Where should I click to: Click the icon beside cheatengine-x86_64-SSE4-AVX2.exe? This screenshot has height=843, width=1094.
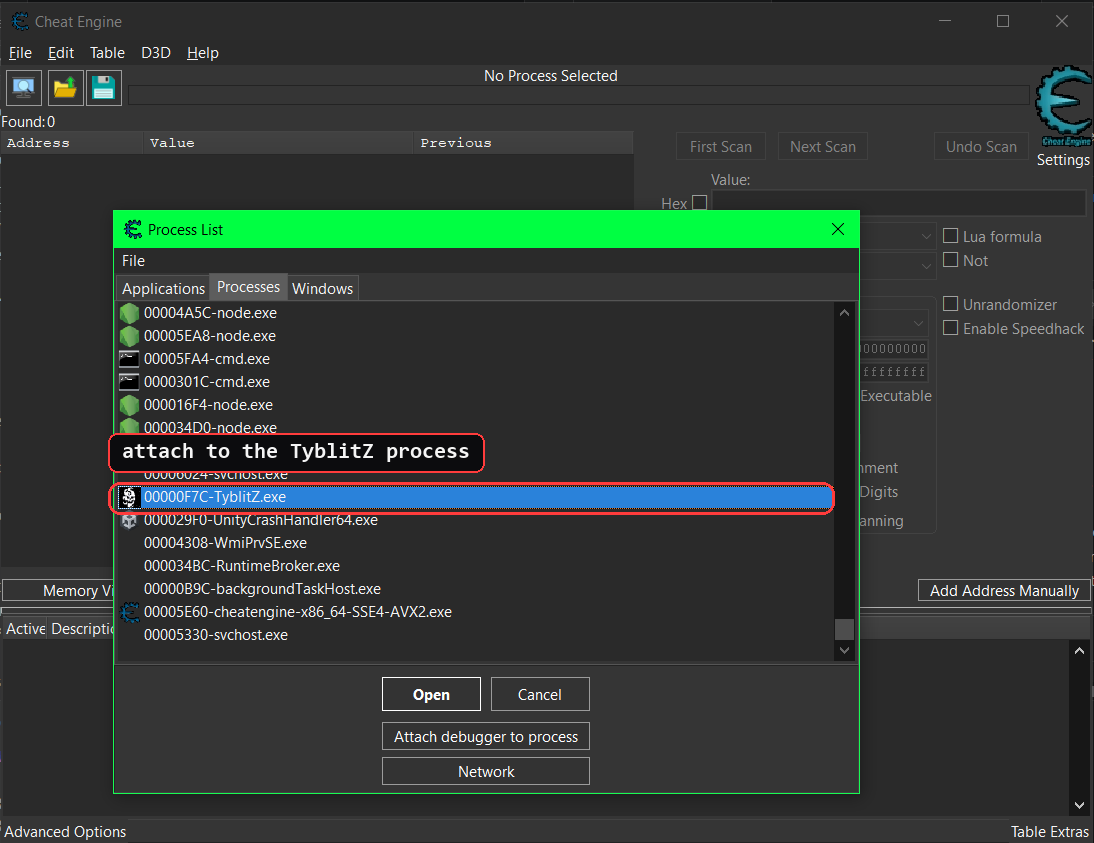[129, 613]
